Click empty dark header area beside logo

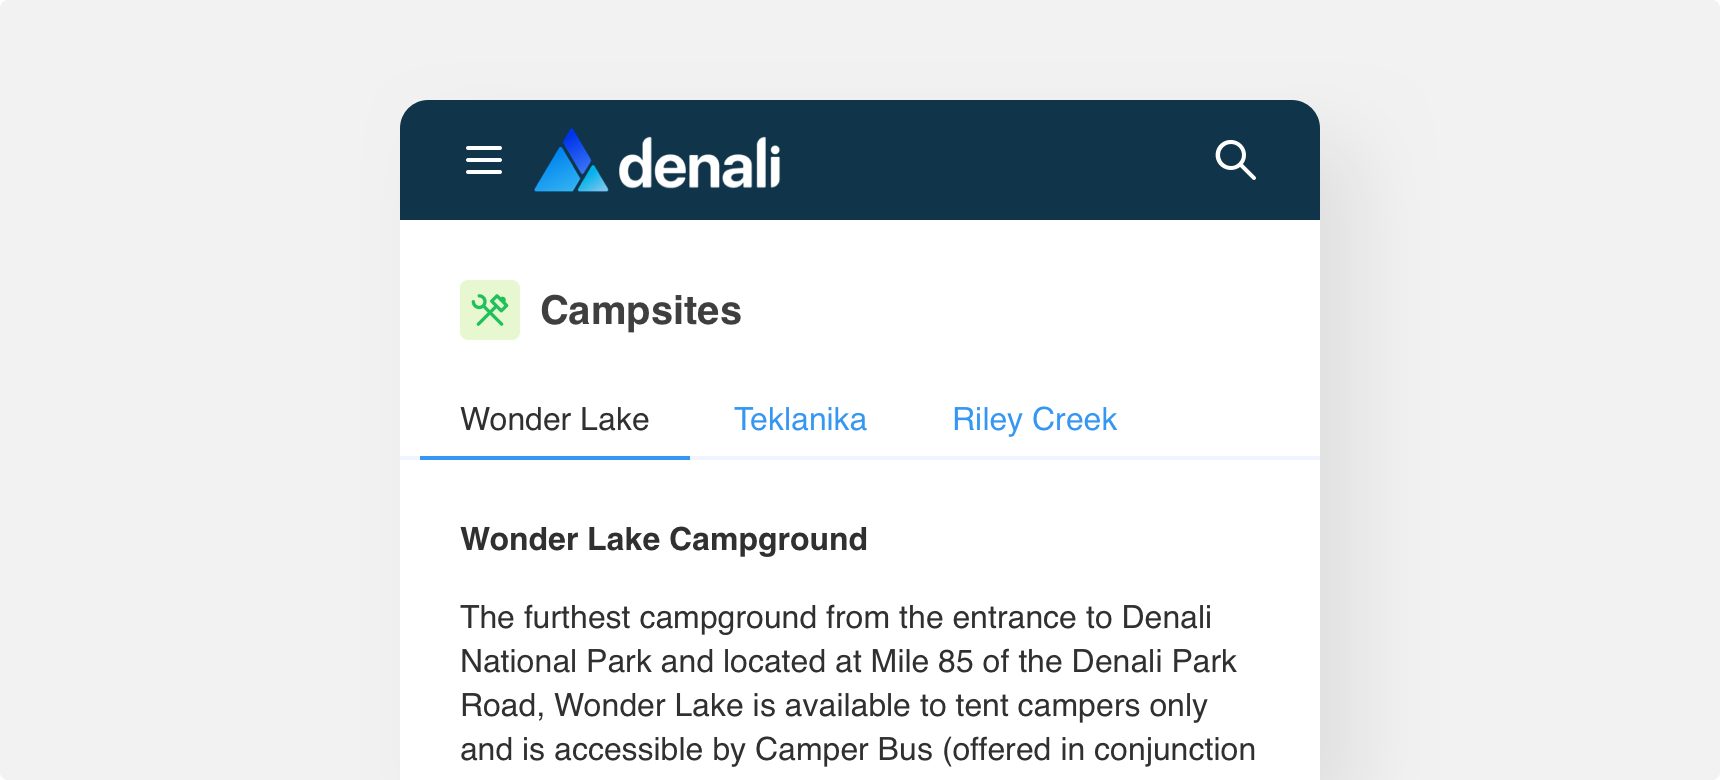pos(995,160)
